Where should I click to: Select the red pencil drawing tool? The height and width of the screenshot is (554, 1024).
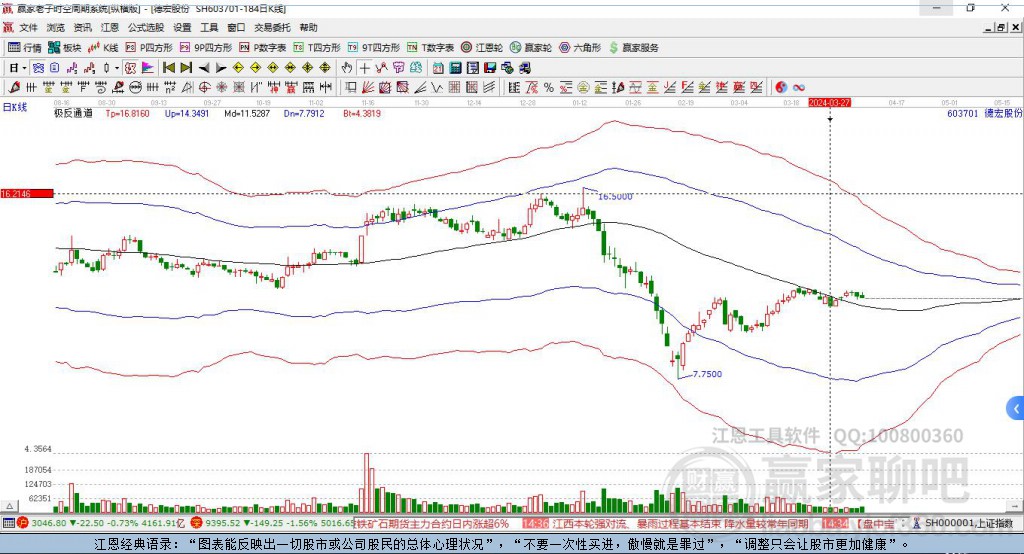(14, 88)
